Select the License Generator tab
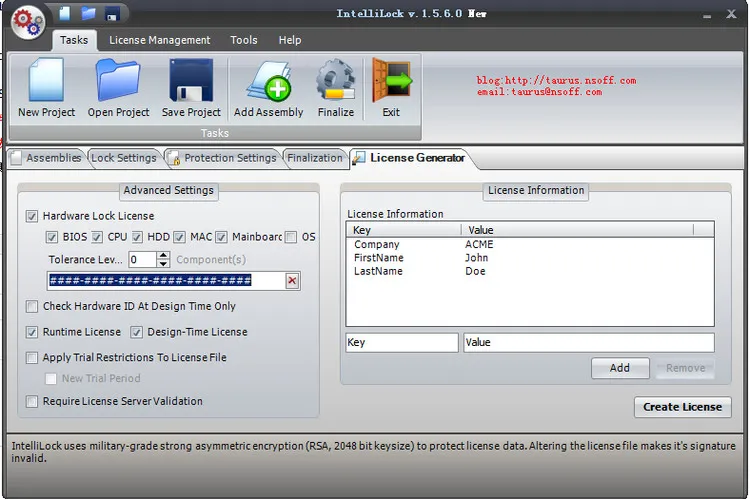The height and width of the screenshot is (499, 750). 411,158
